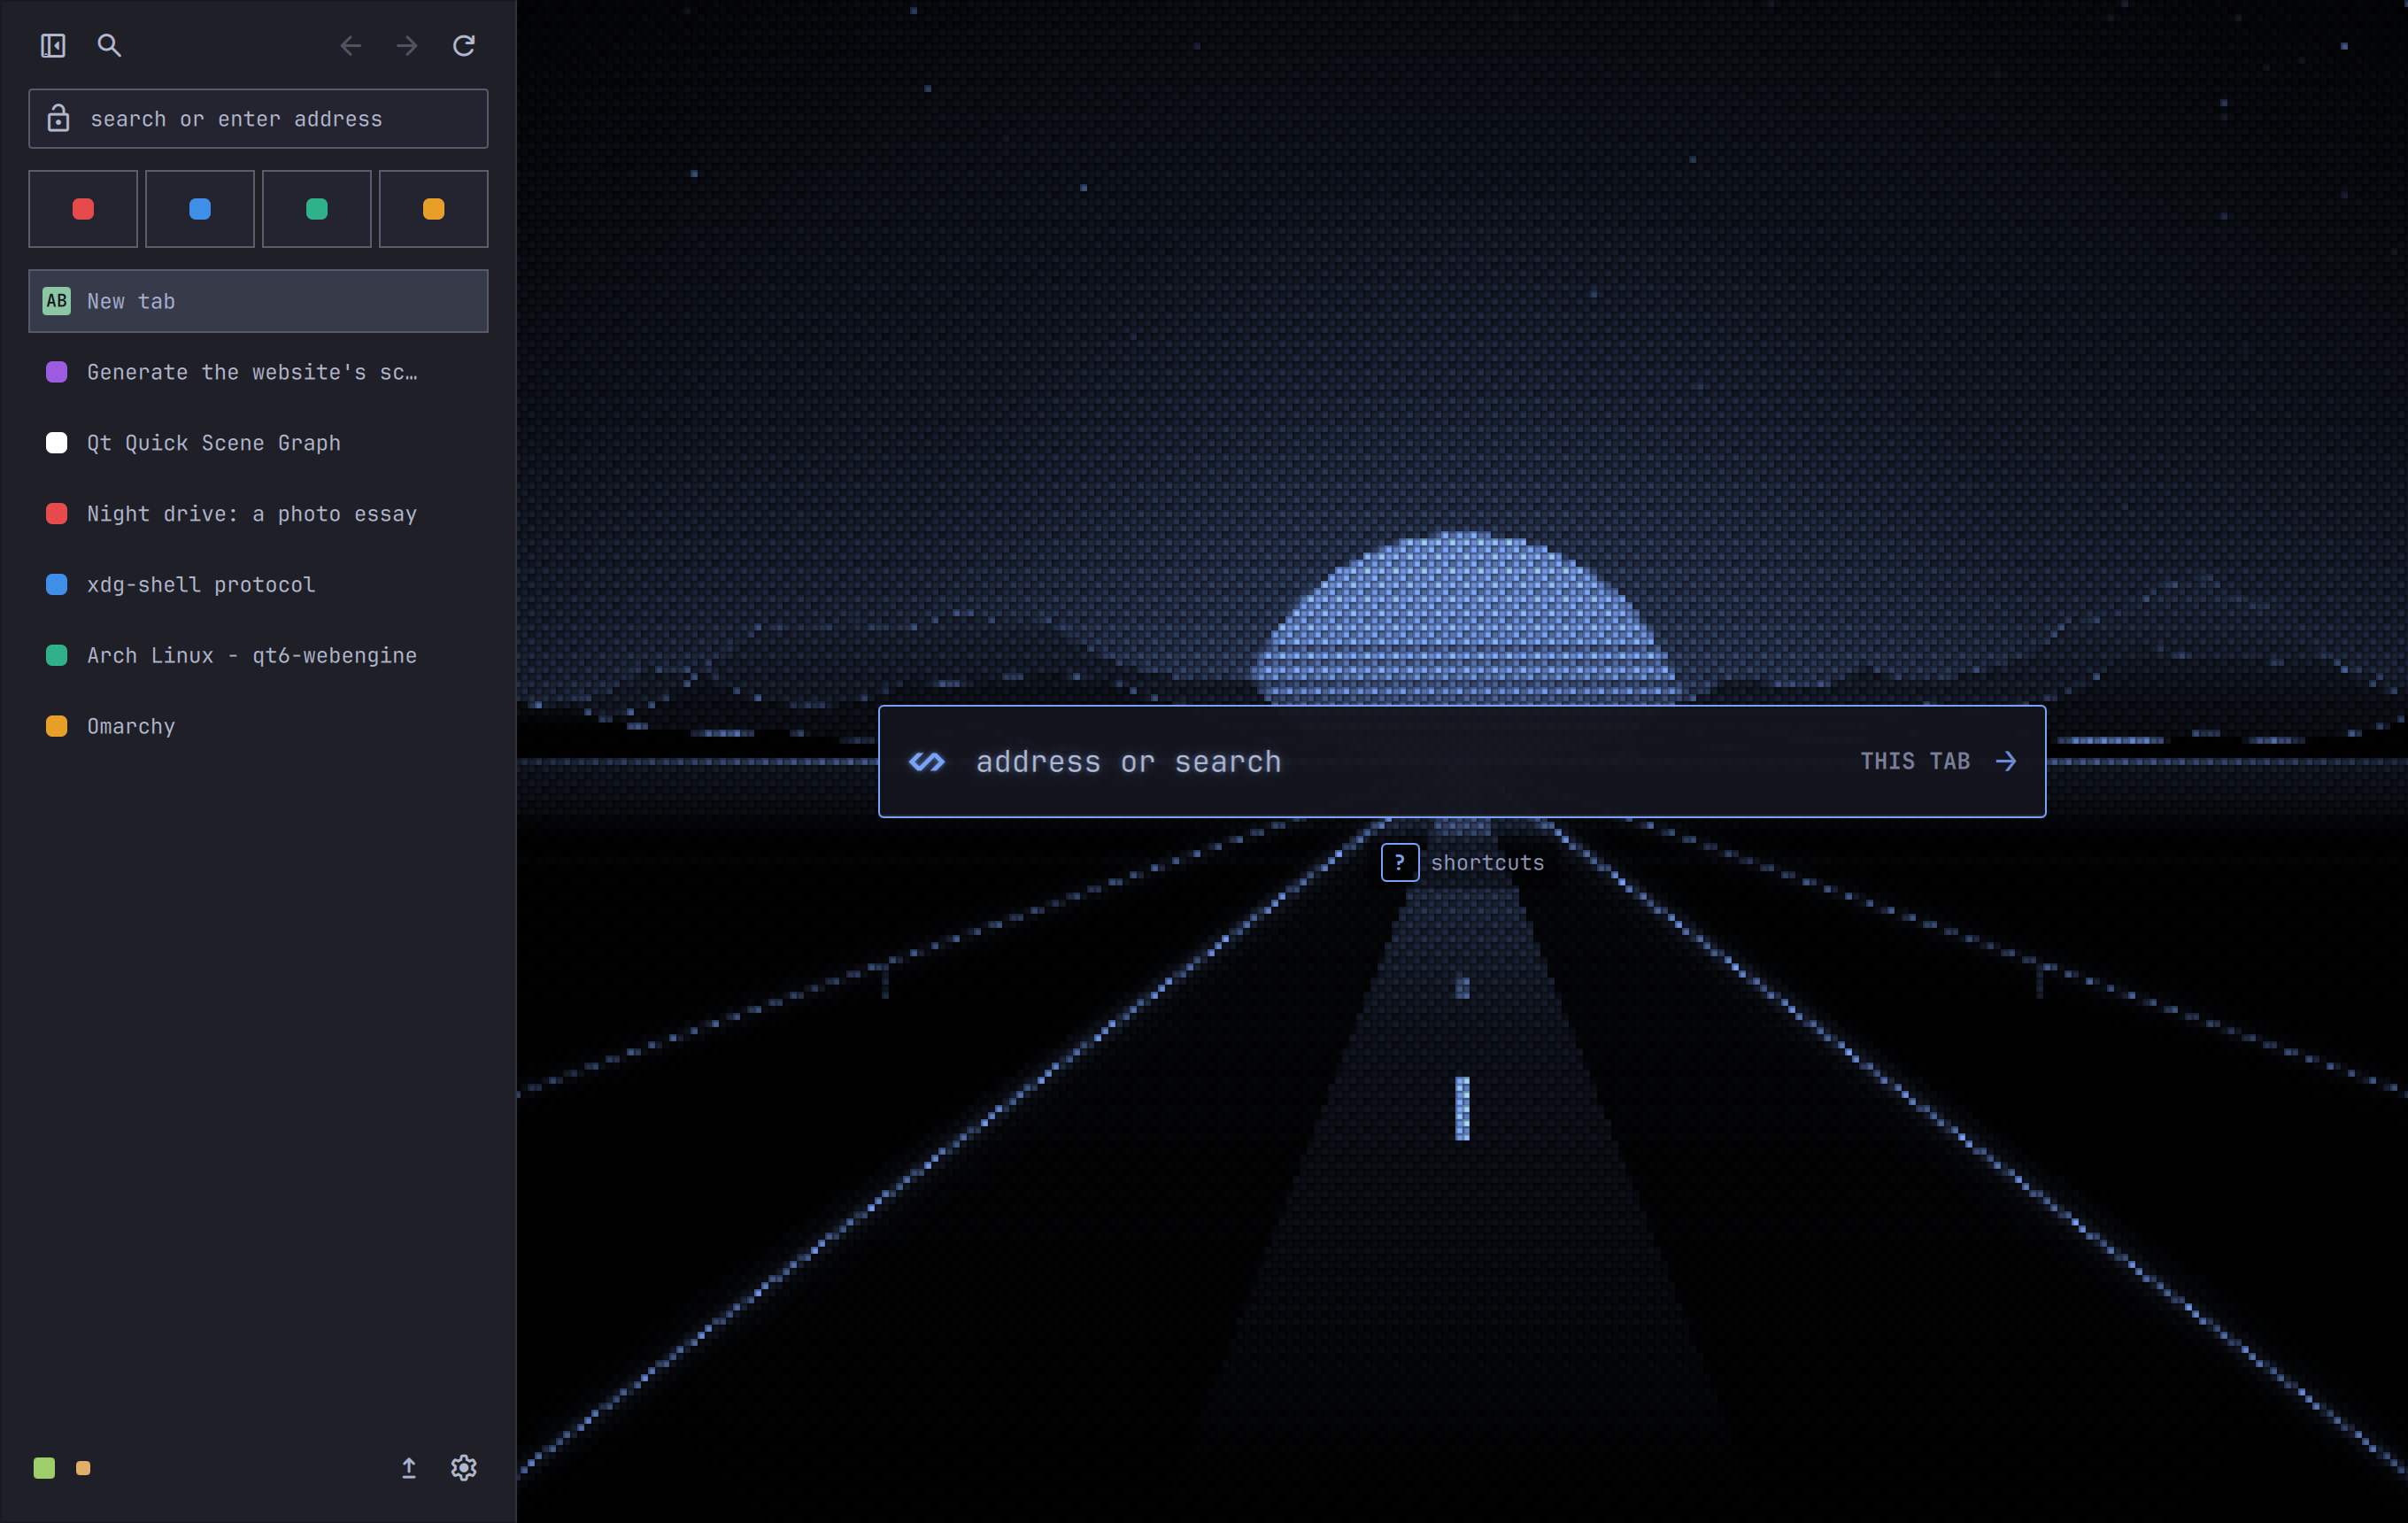Switch to 'Generate the website's sc…' tab
The height and width of the screenshot is (1523, 2408).
pos(258,372)
